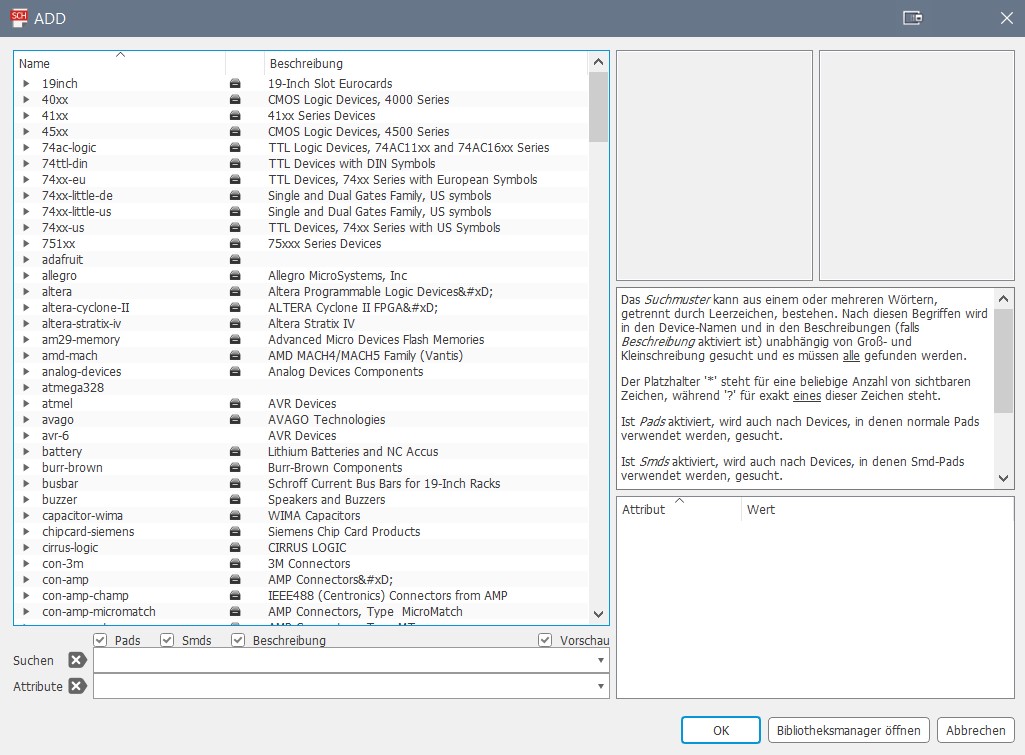Select '41xx Series Devices' description text
This screenshot has height=755, width=1025.
(x=322, y=116)
